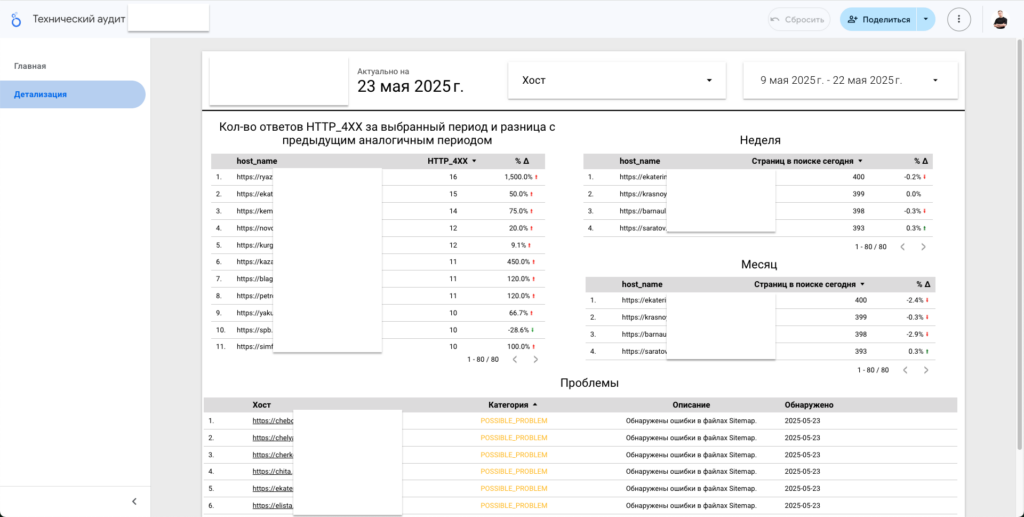Open the https://chebo... host link
The width and height of the screenshot is (1024, 517).
[x=273, y=420]
